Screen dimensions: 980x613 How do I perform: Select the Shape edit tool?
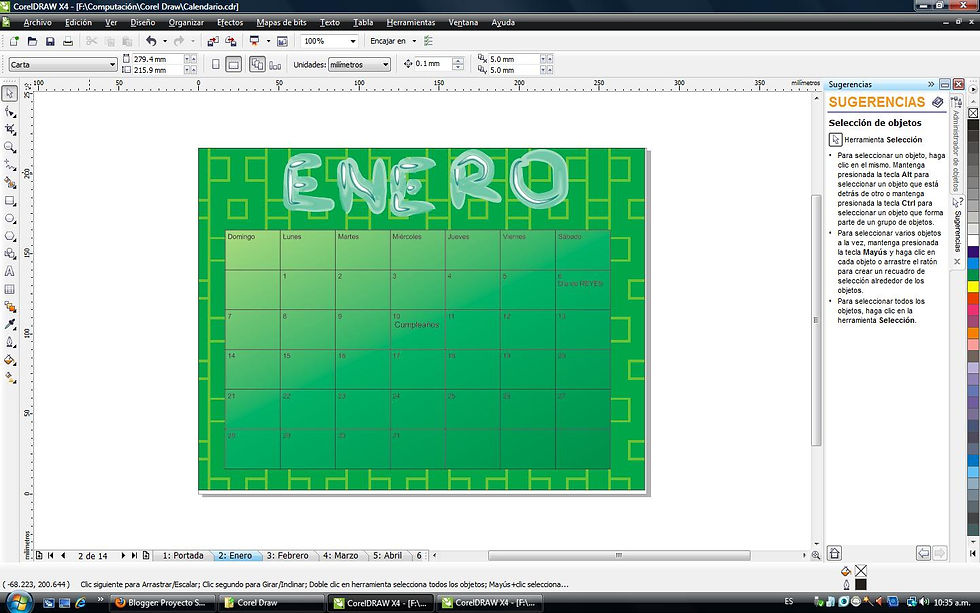pyautogui.click(x=10, y=112)
